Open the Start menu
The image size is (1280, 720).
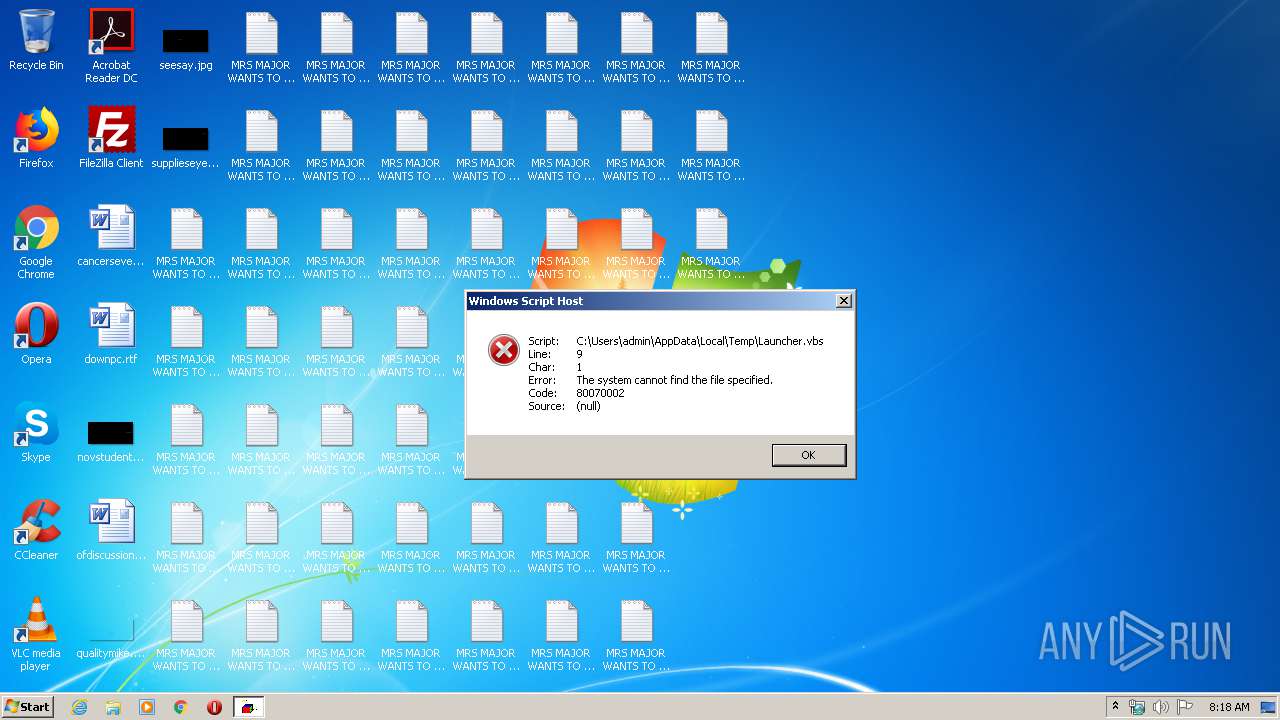tap(27, 707)
